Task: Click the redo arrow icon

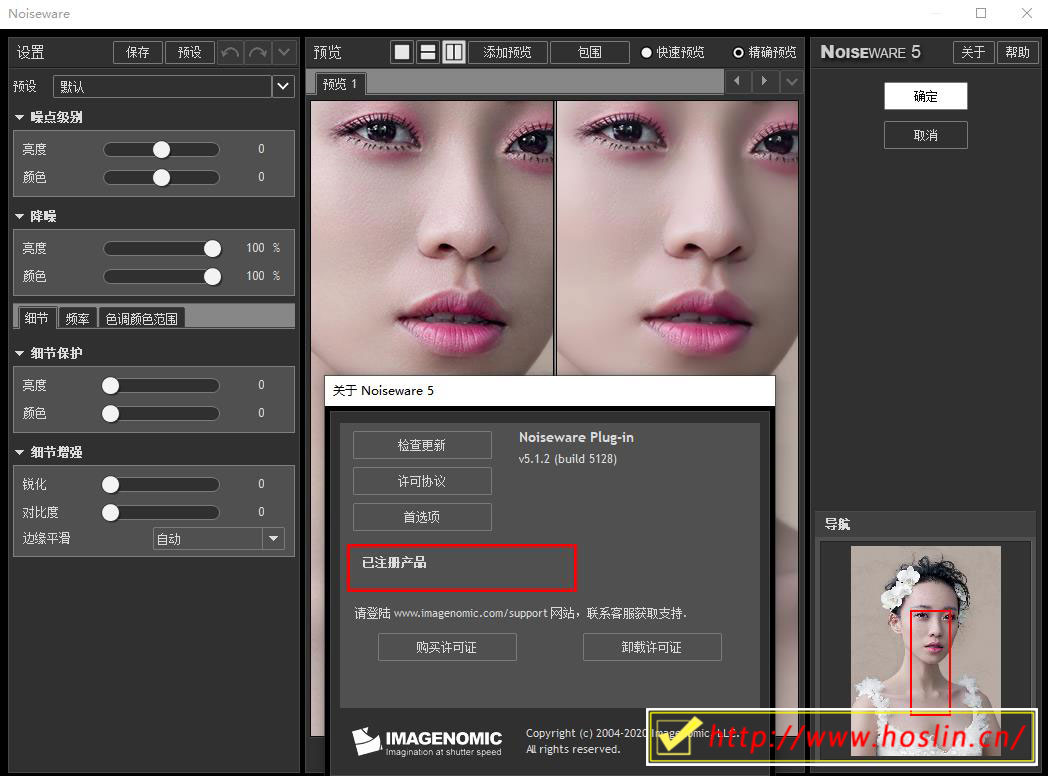Action: (x=258, y=52)
